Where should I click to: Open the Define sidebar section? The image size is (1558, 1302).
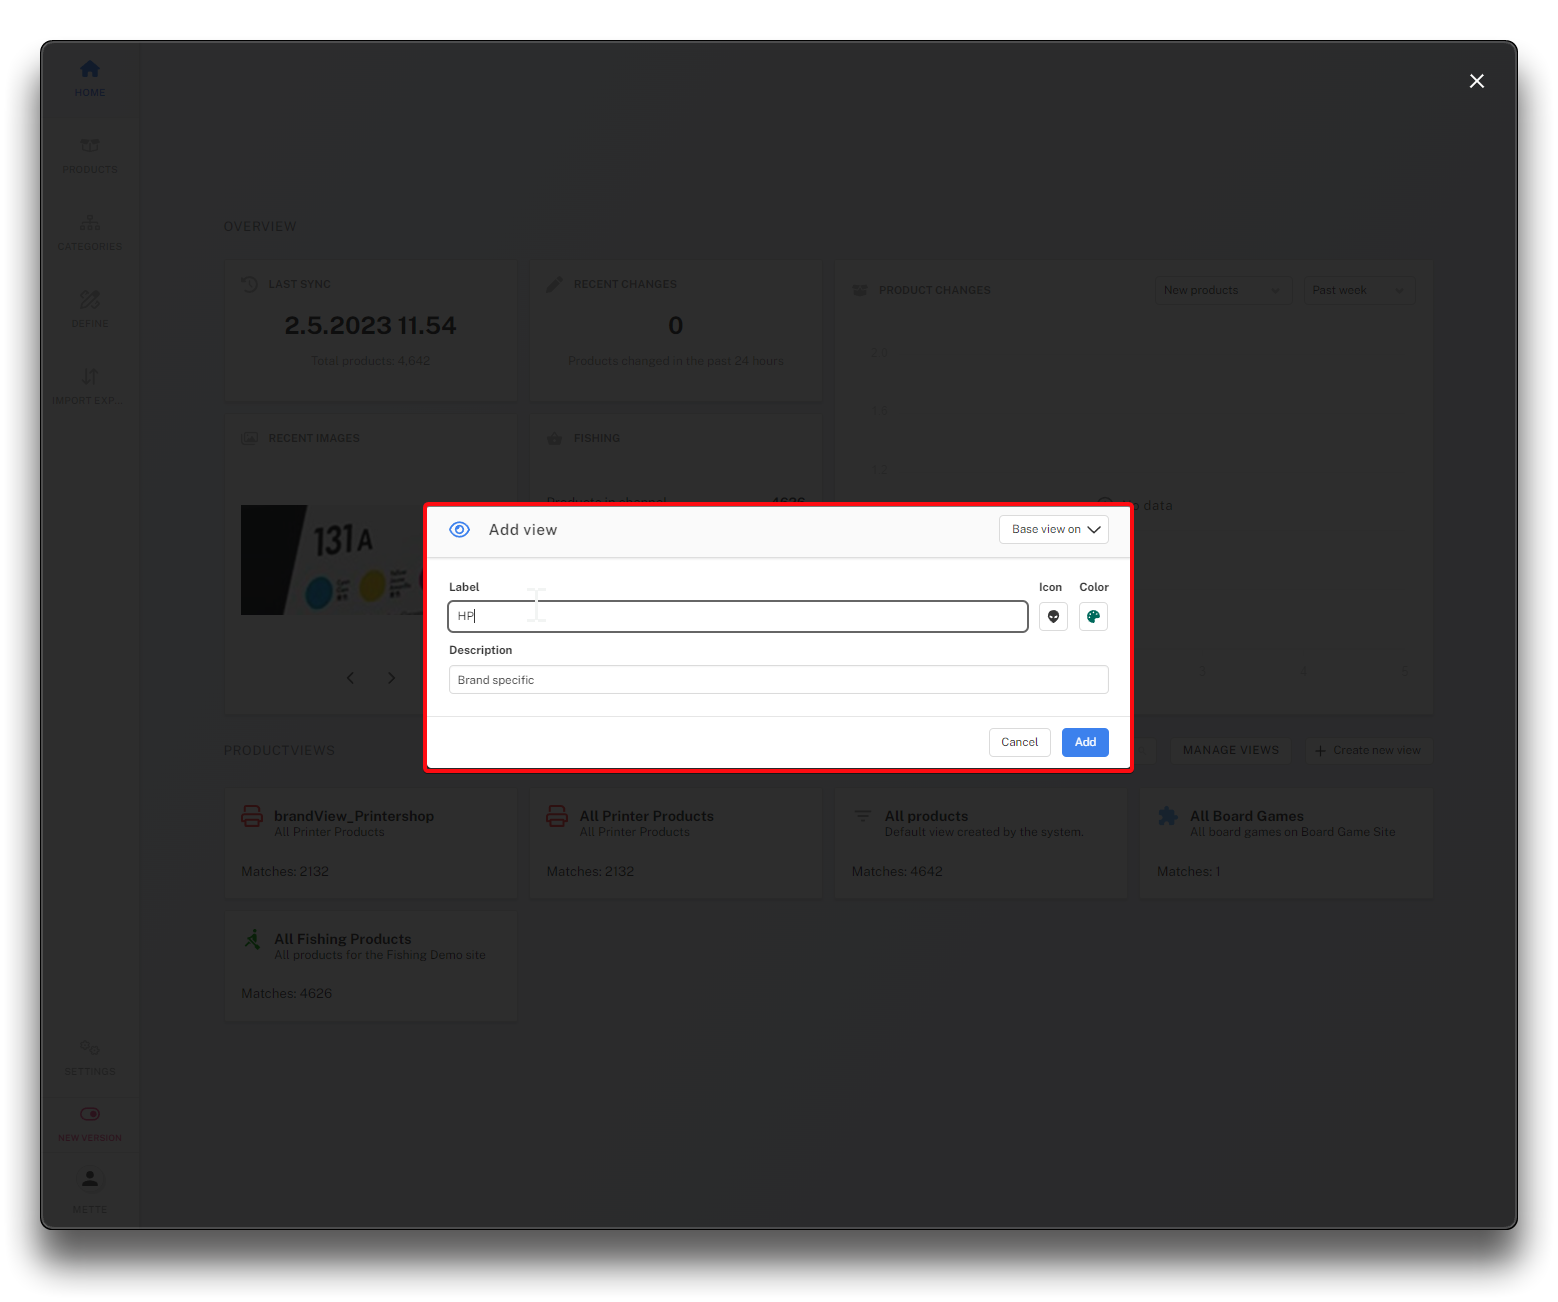pyautogui.click(x=90, y=301)
